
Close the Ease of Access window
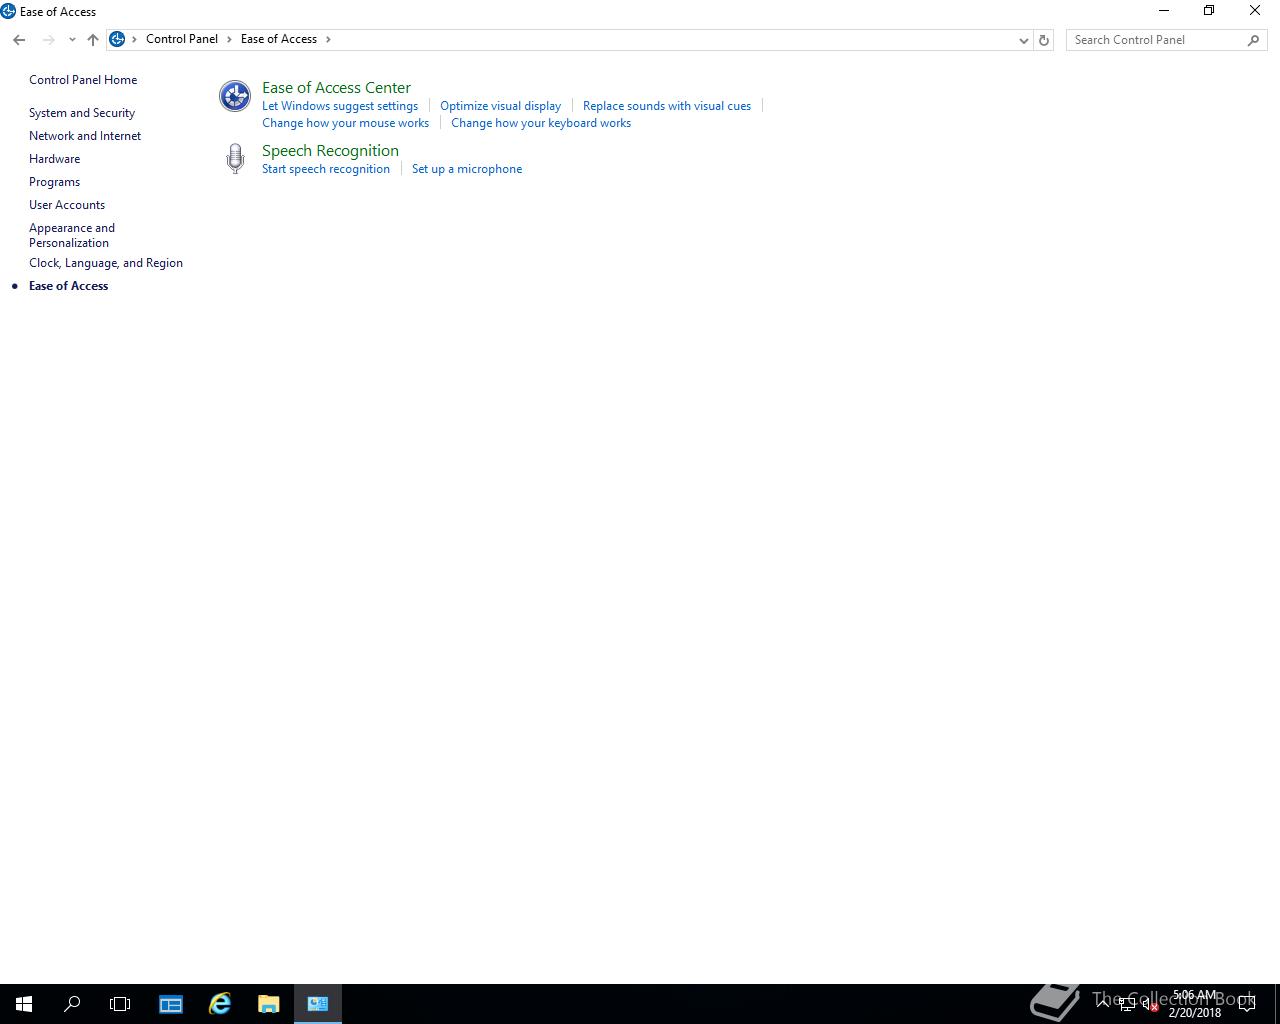point(1255,11)
